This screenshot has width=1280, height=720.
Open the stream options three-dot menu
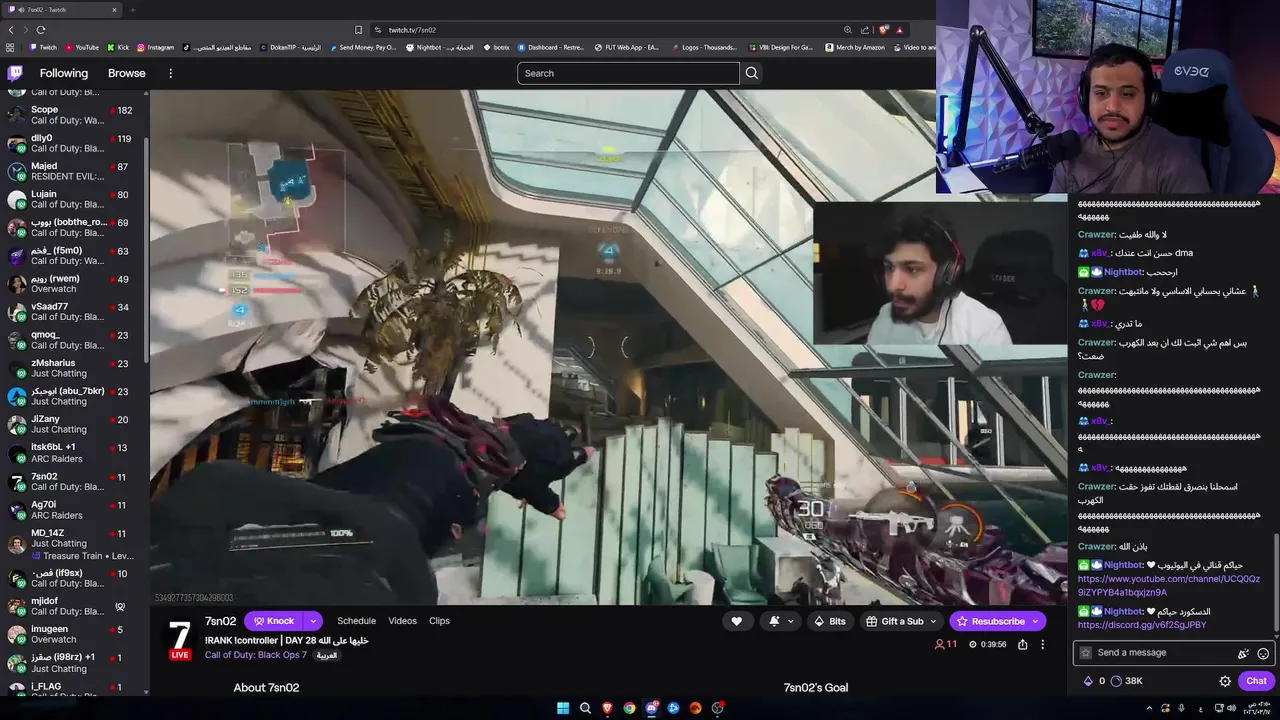click(1042, 645)
